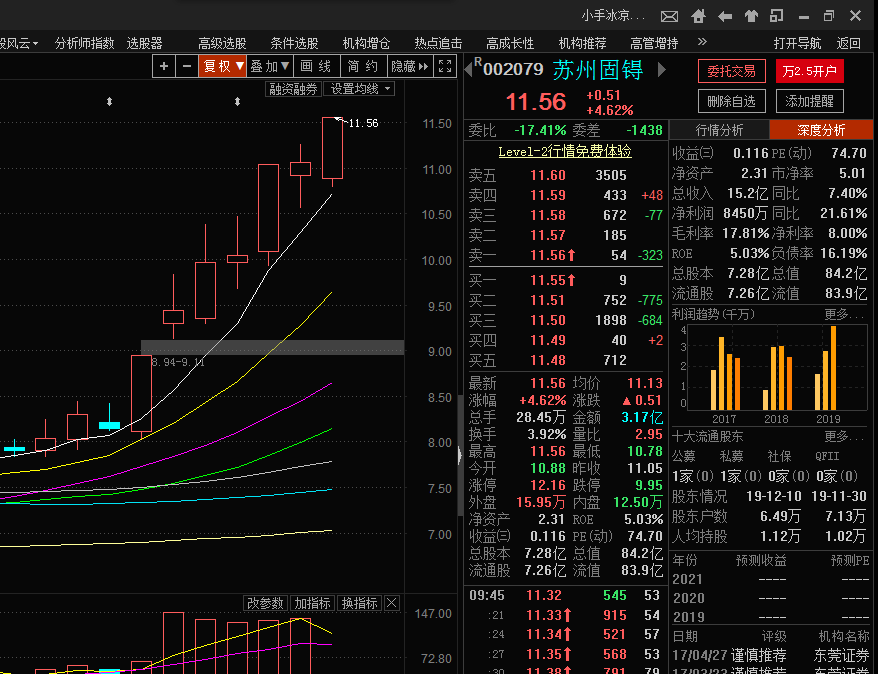Enable the 画线 drawing tool
Screen dimensions: 878x674
[316, 66]
